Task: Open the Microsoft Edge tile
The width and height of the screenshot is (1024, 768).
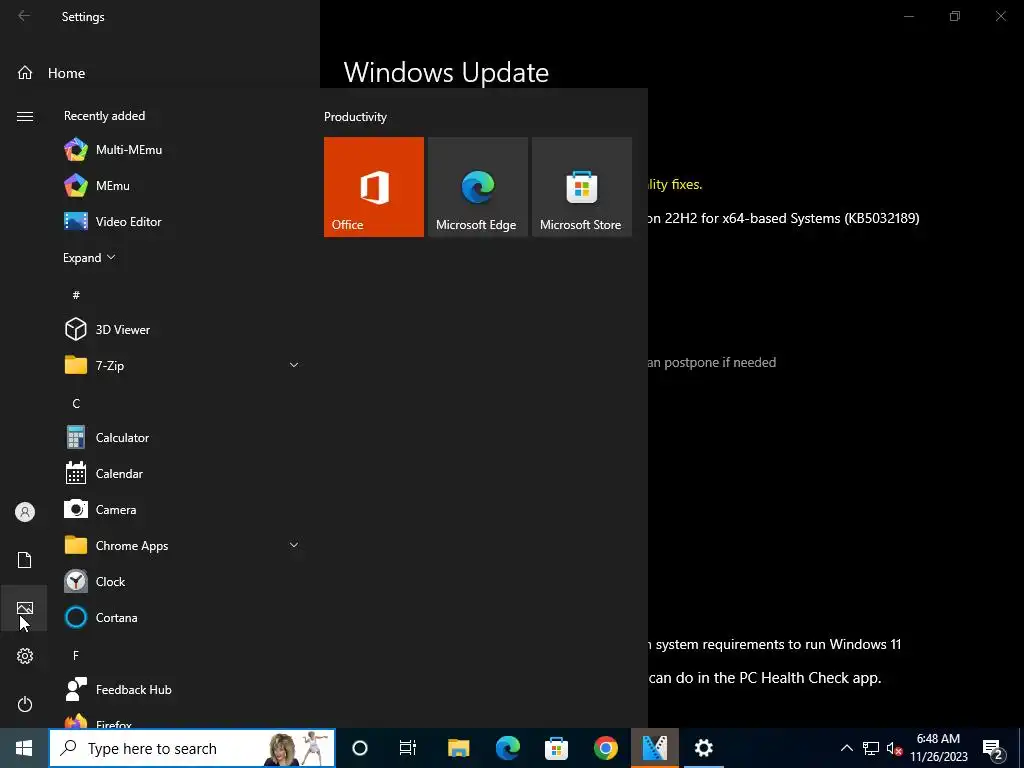Action: (x=477, y=187)
